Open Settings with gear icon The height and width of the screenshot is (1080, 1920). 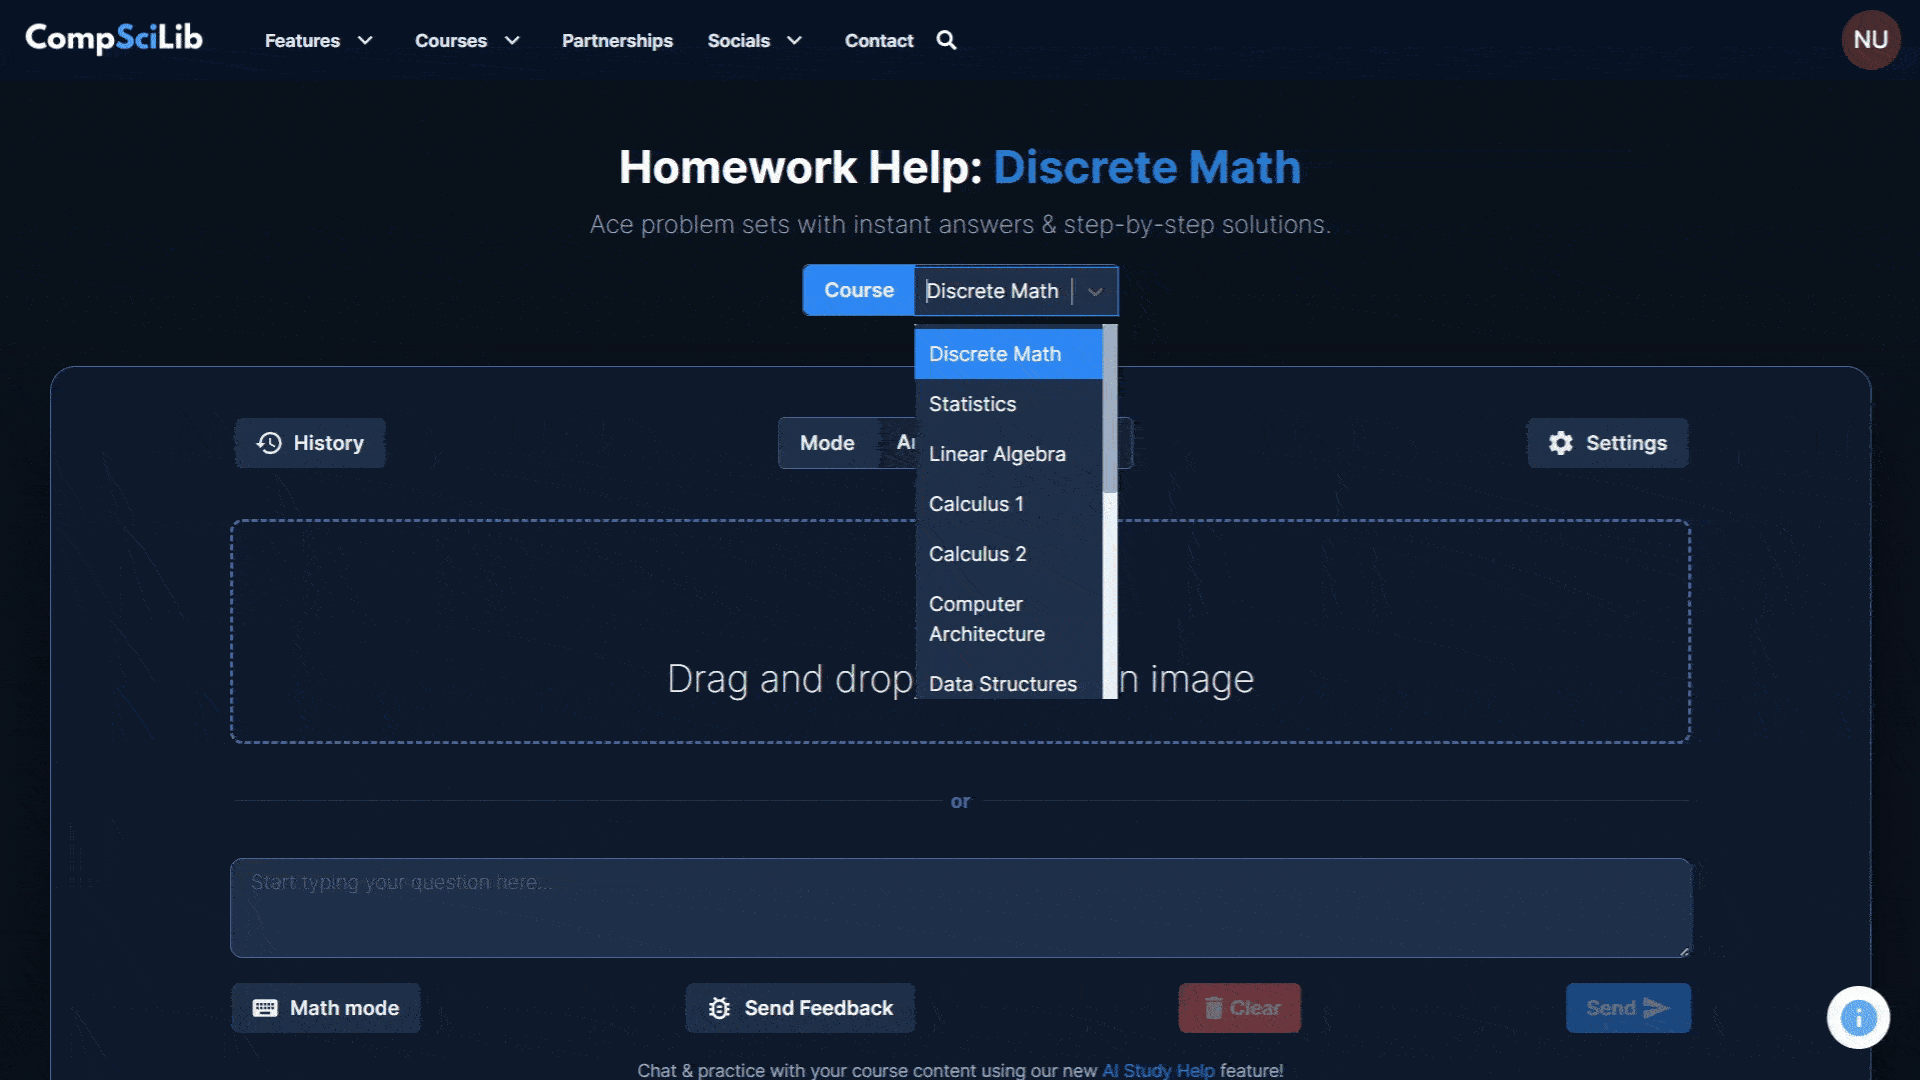pos(1607,443)
